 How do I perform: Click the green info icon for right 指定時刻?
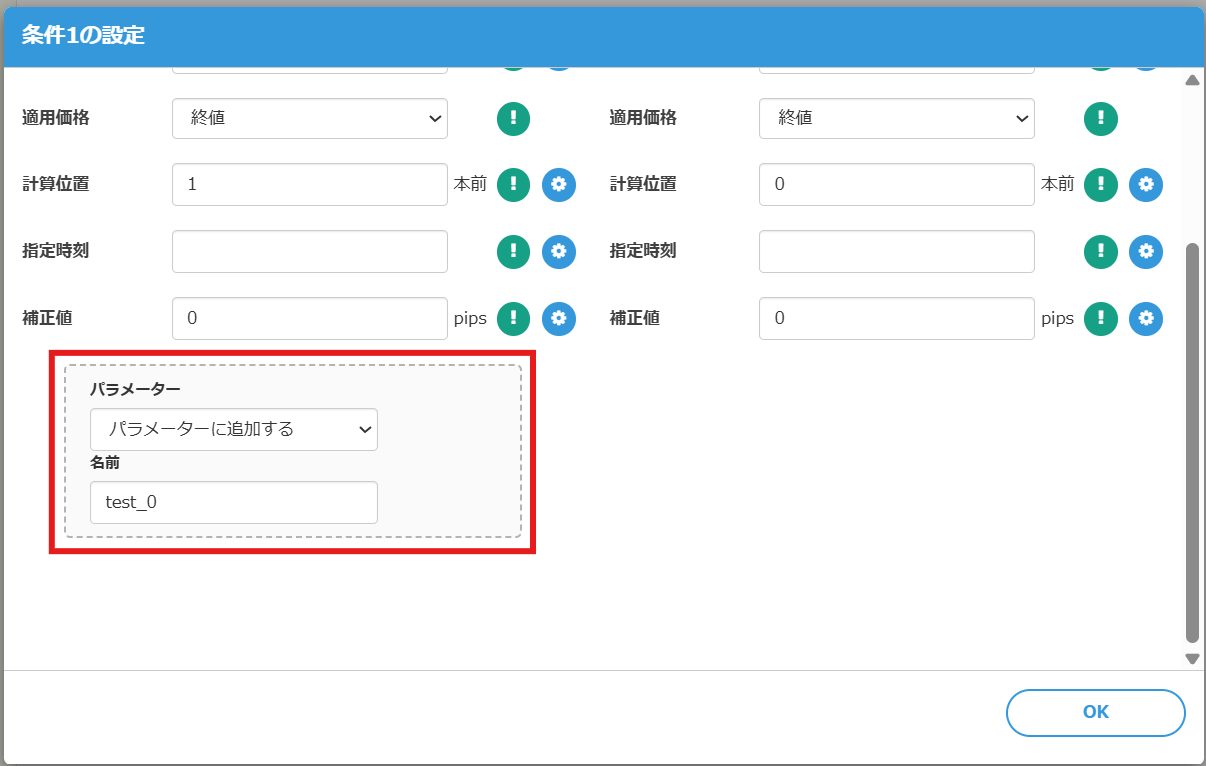1100,251
